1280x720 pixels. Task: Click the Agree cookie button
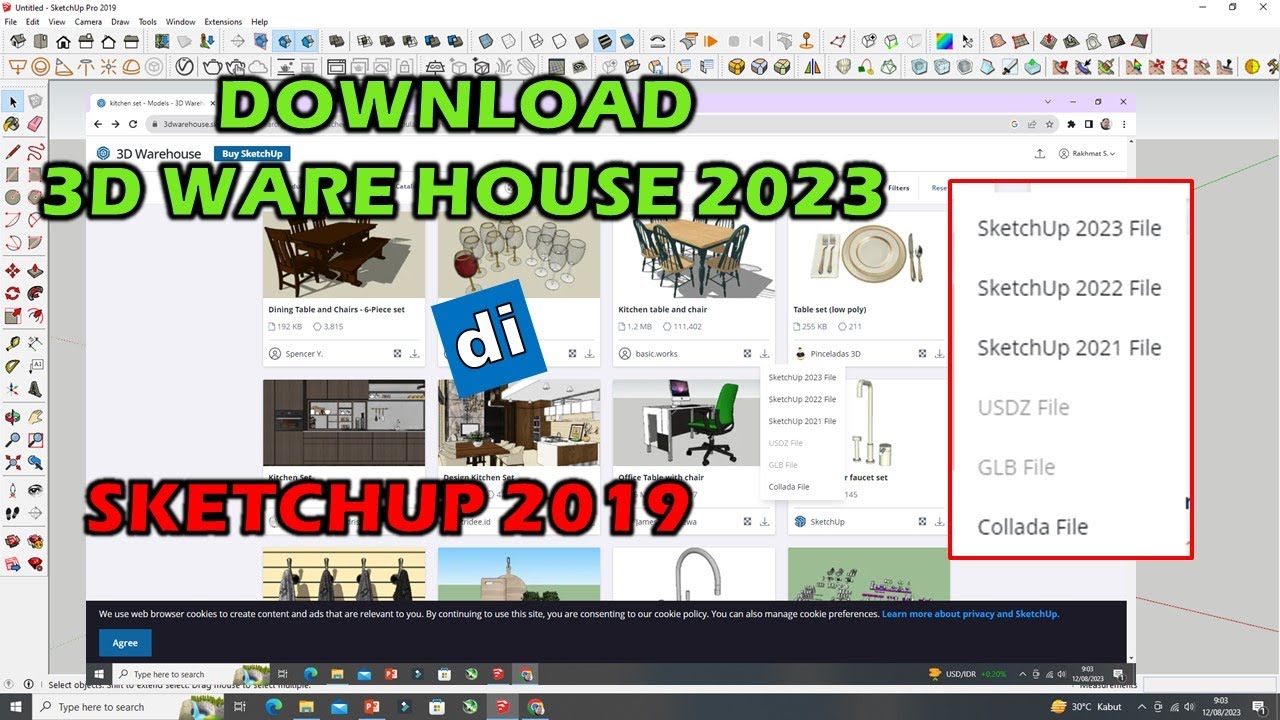click(125, 643)
